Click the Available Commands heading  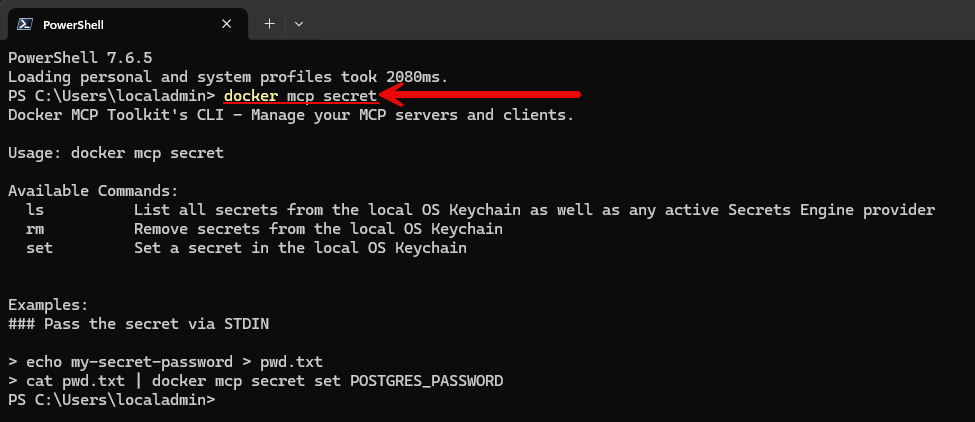coord(93,191)
